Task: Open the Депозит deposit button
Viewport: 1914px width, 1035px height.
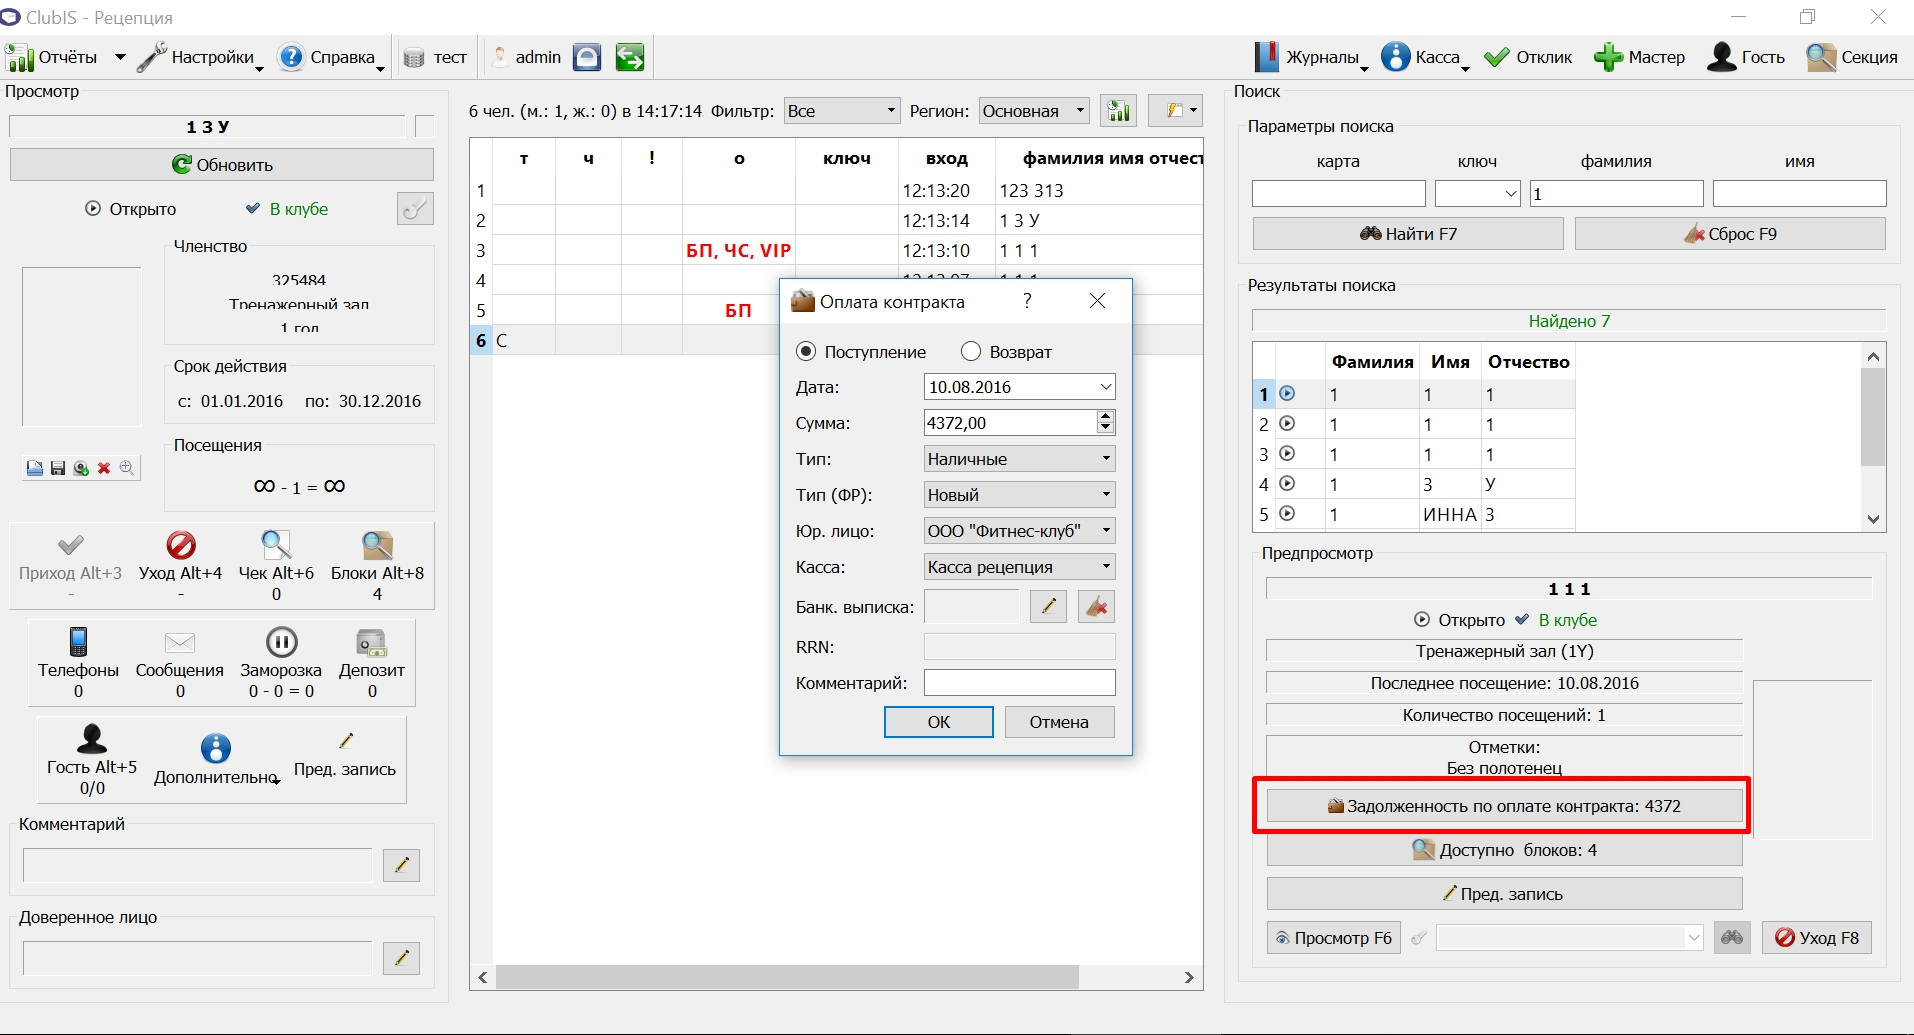Action: click(x=372, y=662)
